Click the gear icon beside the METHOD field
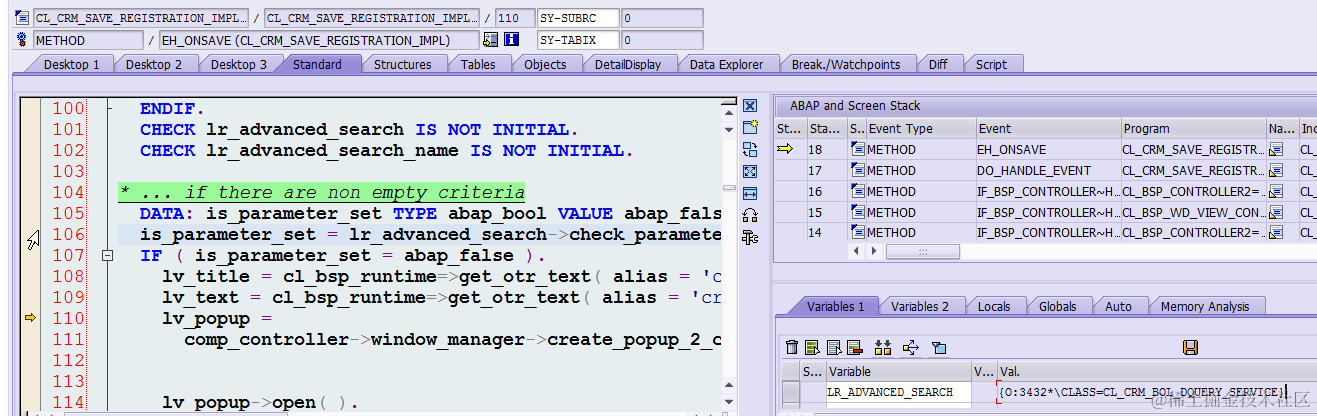The width and height of the screenshot is (1317, 416). (x=22, y=40)
